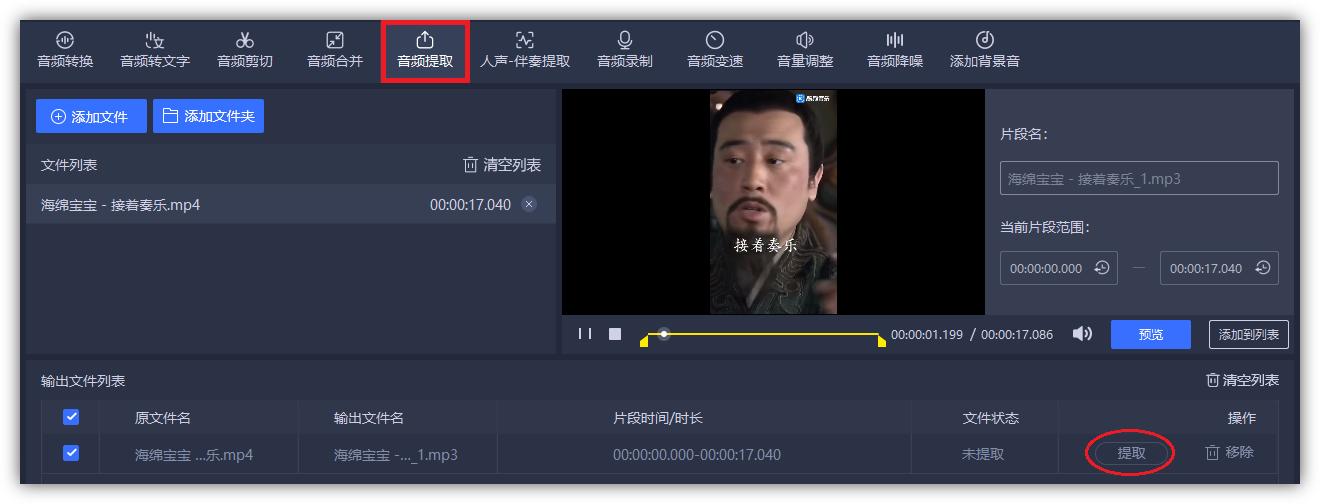Image resolution: width=1320 pixels, height=504 pixels.
Task: Click the 未提取 file status cell
Action: 983,454
